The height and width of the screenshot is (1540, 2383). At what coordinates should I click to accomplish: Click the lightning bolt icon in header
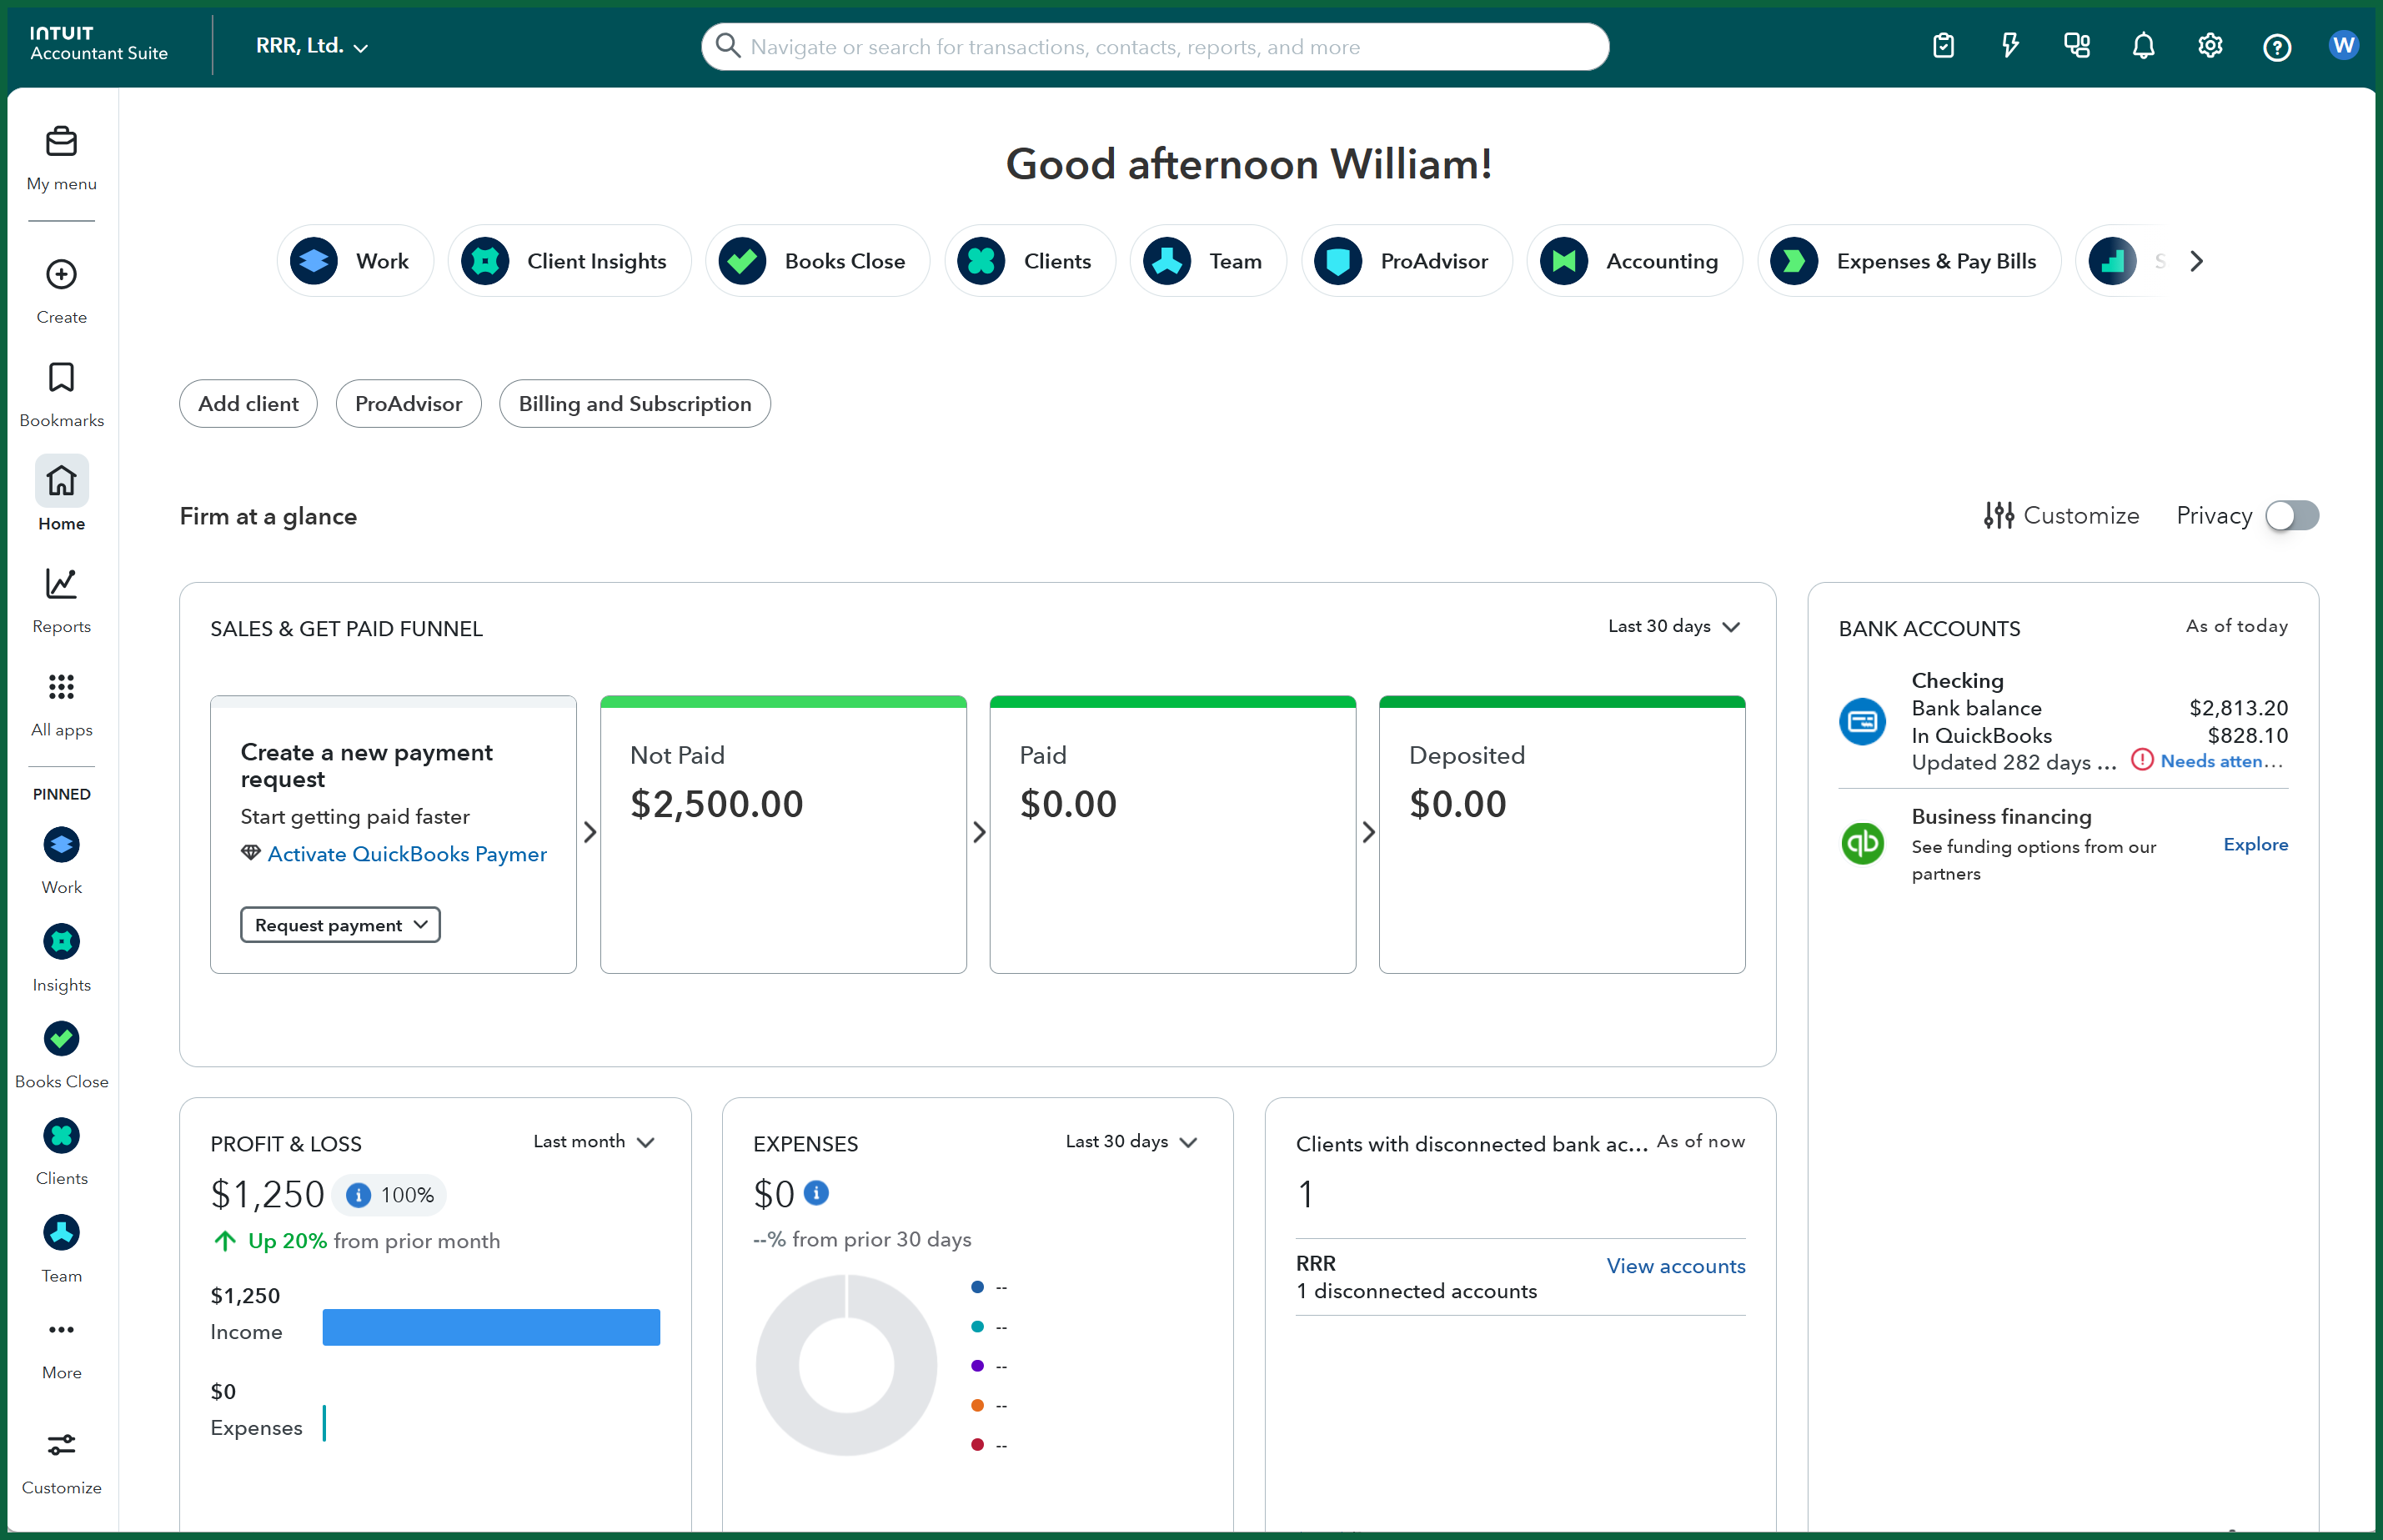(x=2009, y=46)
